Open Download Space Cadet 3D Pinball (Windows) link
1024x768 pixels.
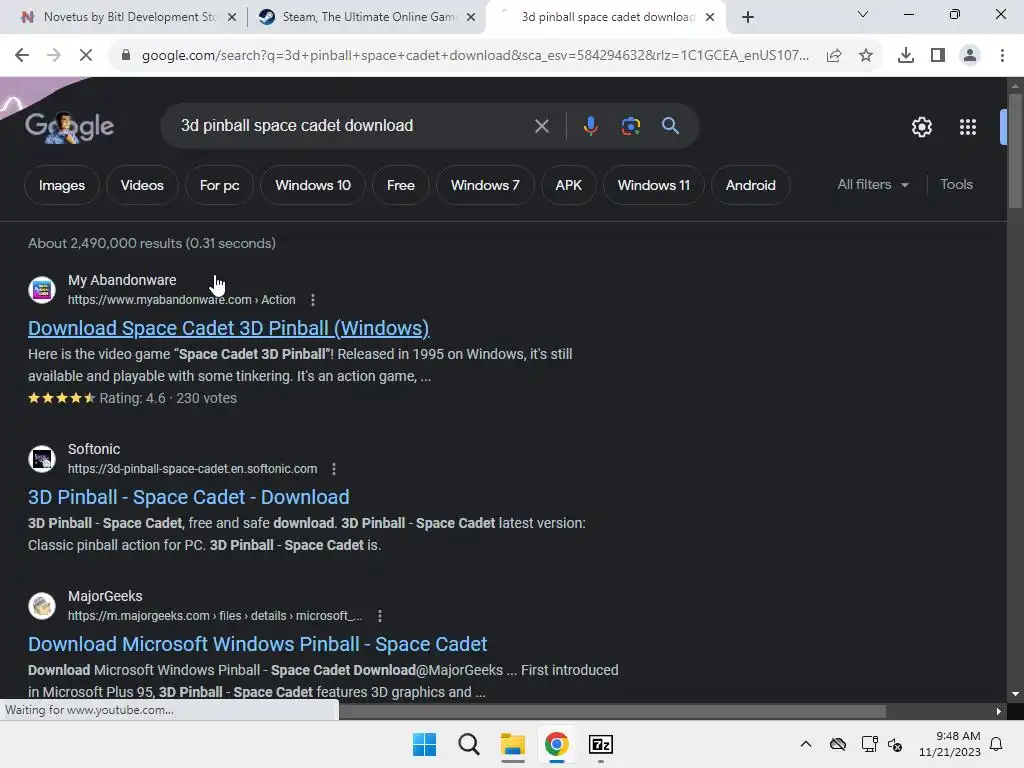229,328
